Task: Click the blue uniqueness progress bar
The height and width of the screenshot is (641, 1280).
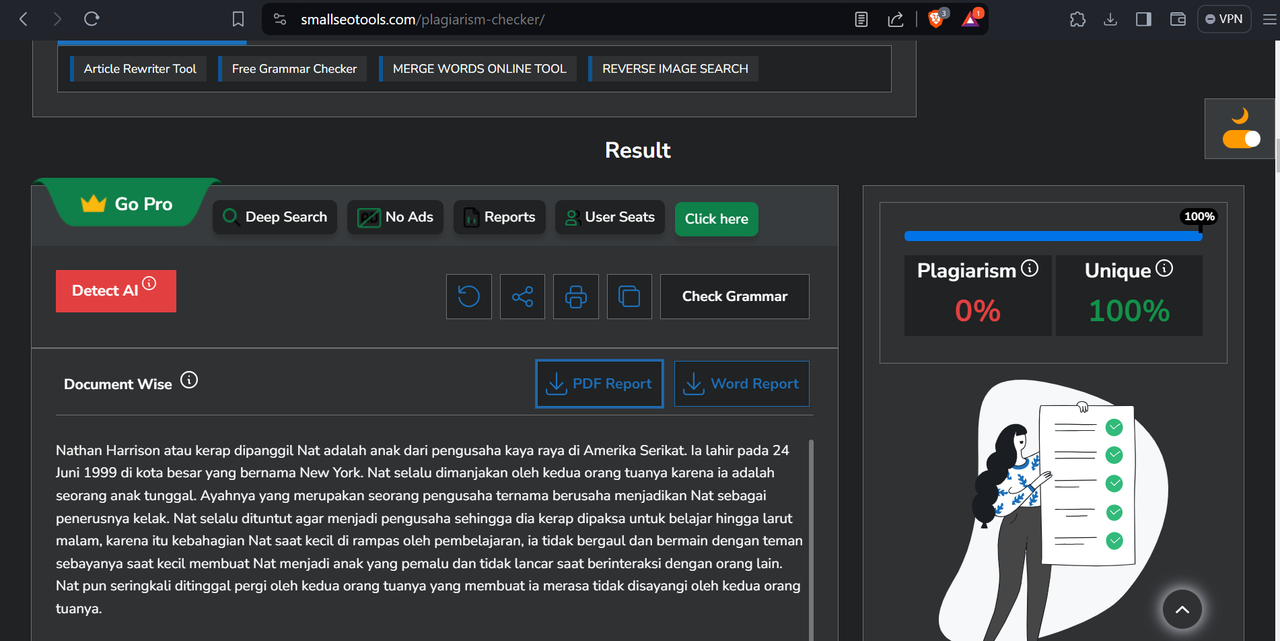Action: pyautogui.click(x=1053, y=236)
